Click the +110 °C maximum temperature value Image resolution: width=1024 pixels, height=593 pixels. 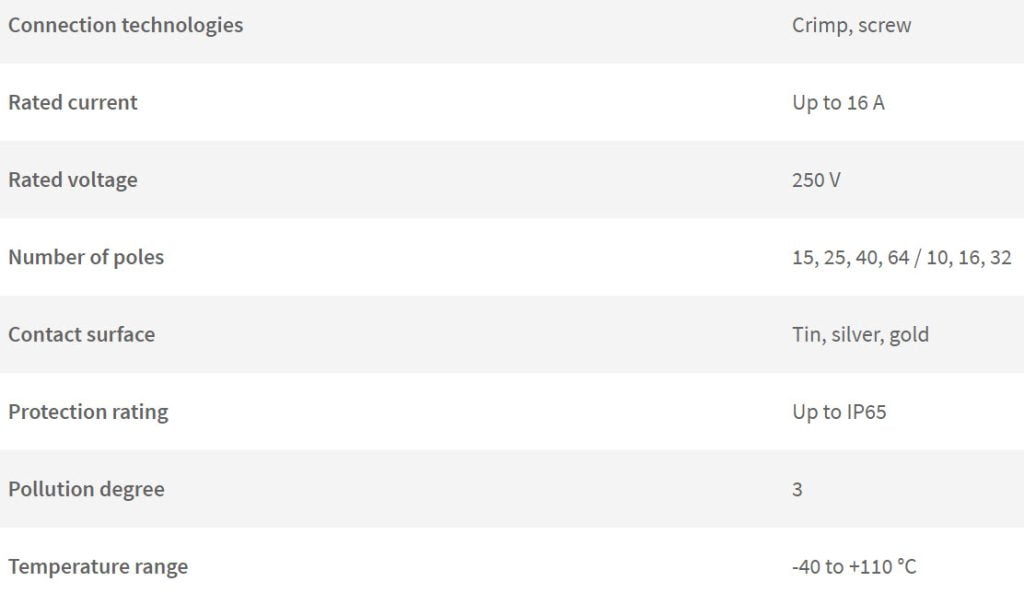pos(884,567)
